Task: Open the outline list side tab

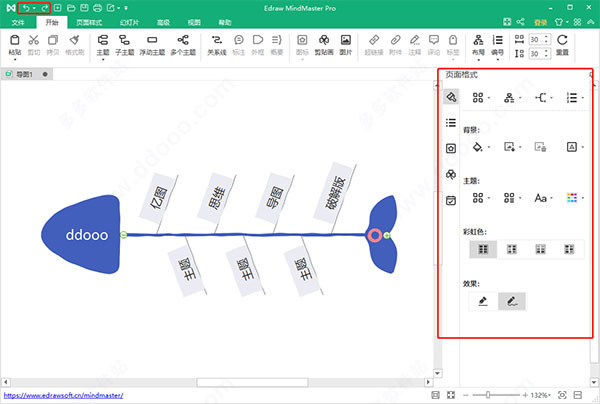Action: [x=450, y=123]
